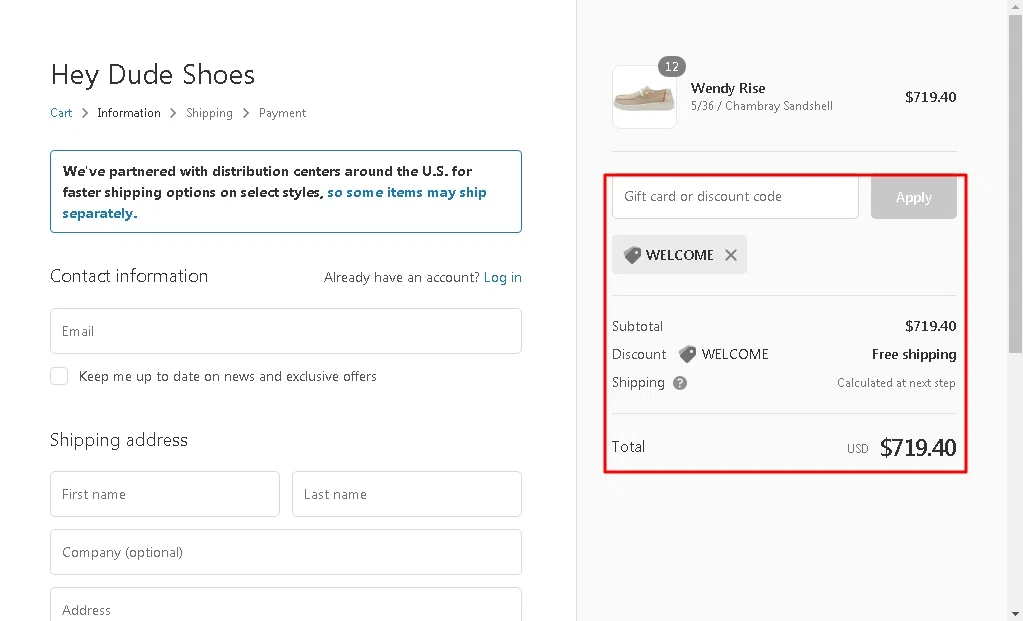Focus the First name field
This screenshot has height=621, width=1023.
coord(165,494)
